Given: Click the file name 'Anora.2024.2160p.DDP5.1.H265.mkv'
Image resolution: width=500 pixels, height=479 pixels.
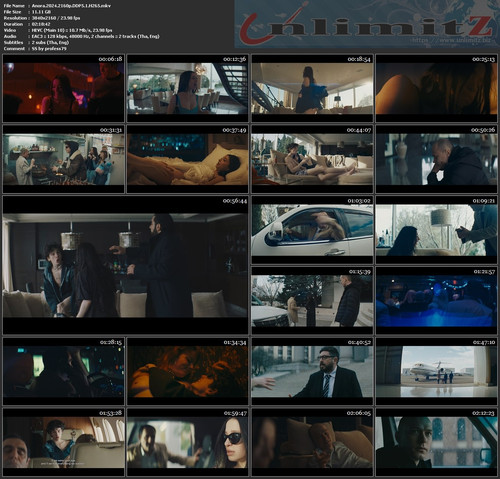Looking at the screenshot, I should 71,6.
